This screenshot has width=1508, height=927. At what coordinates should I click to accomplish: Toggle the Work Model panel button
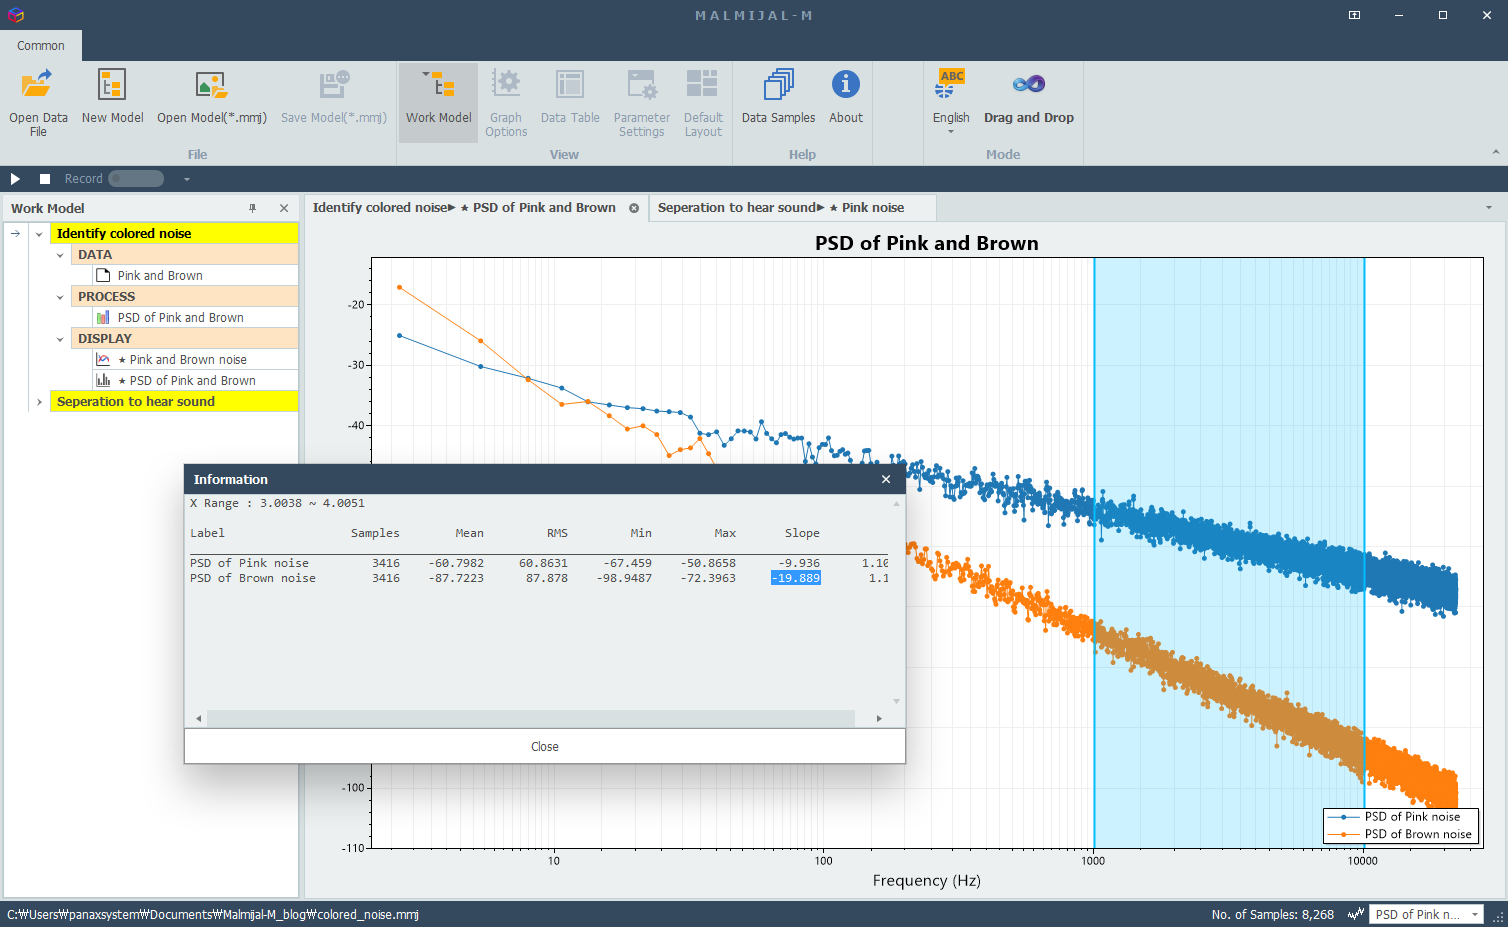pyautogui.click(x=438, y=102)
